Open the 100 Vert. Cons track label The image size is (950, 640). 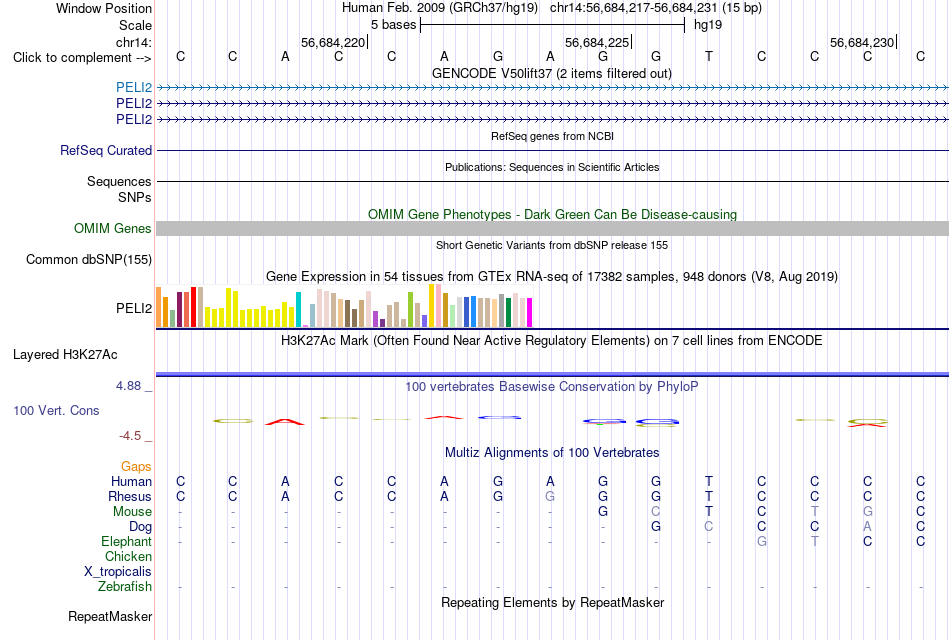point(56,410)
